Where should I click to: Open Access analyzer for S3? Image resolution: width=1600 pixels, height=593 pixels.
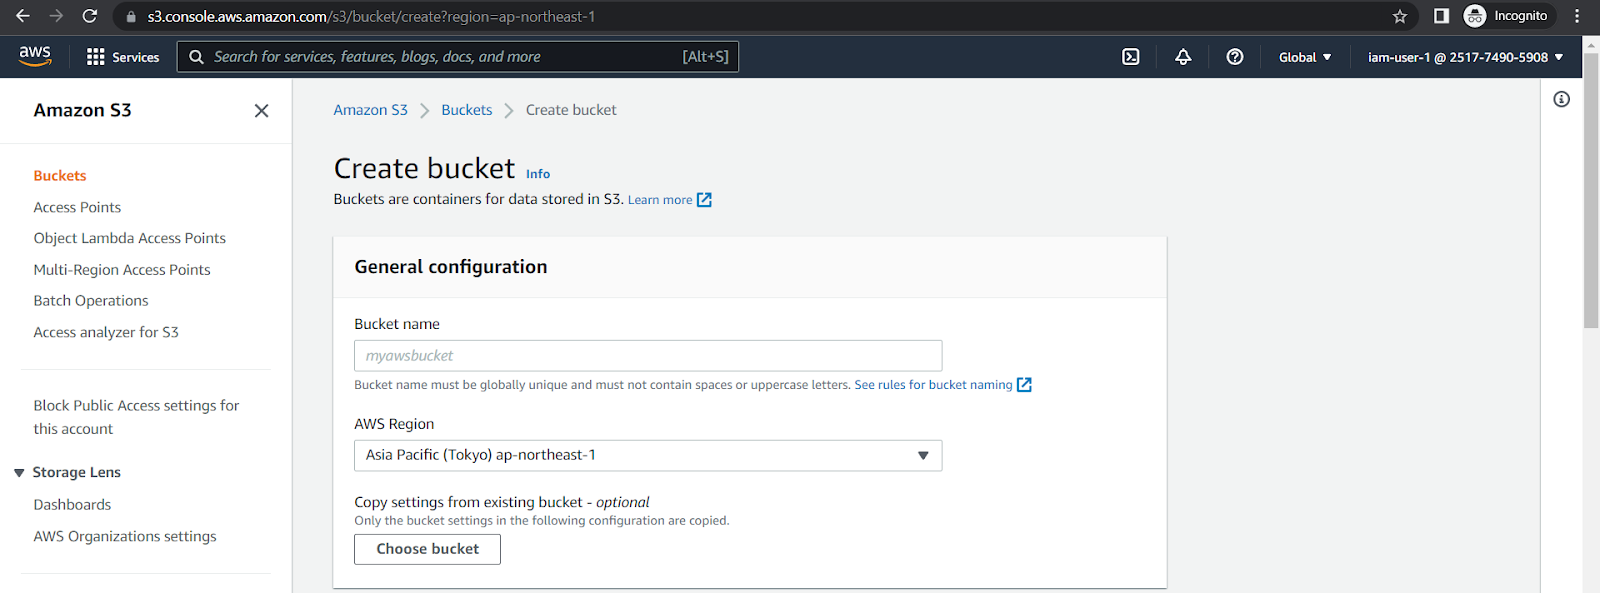106,332
